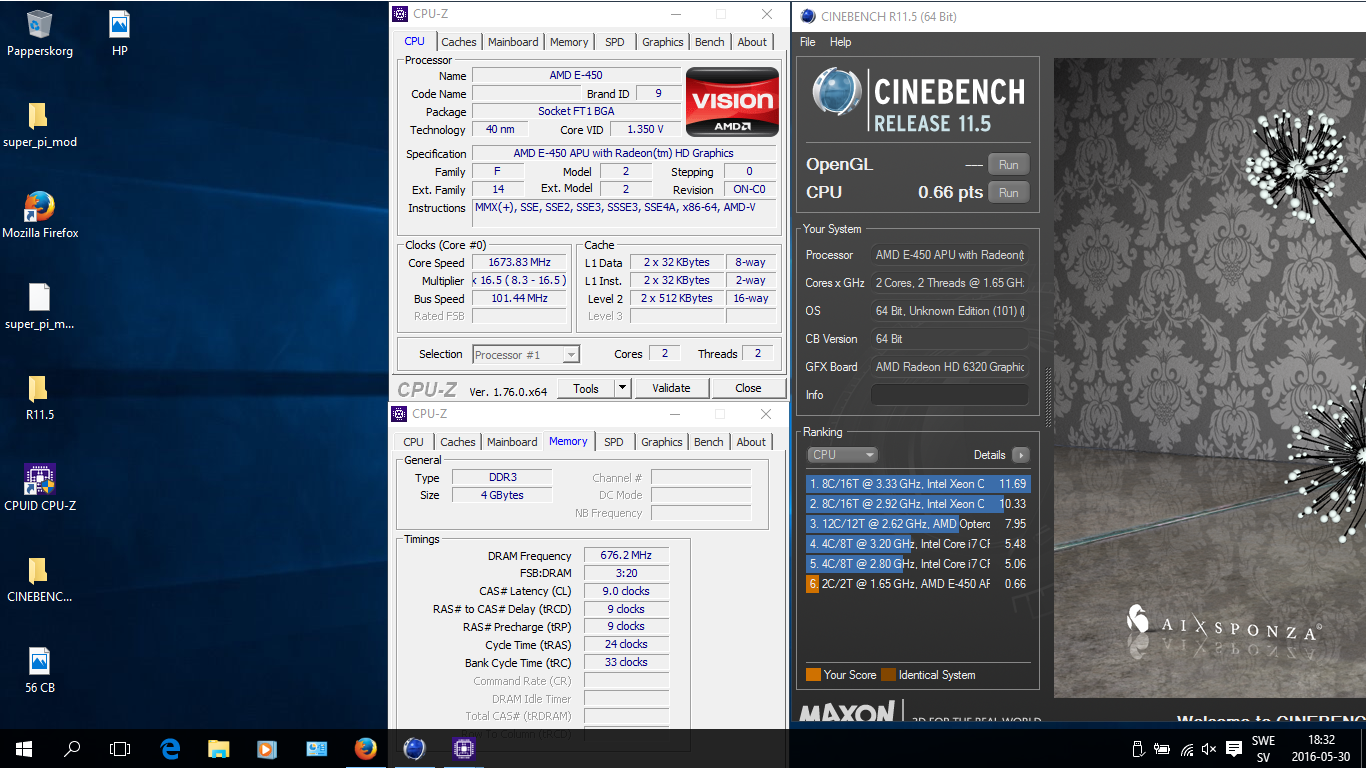Image resolution: width=1366 pixels, height=768 pixels.
Task: Open the Papperskorg recycle bin icon
Action: pos(40,33)
